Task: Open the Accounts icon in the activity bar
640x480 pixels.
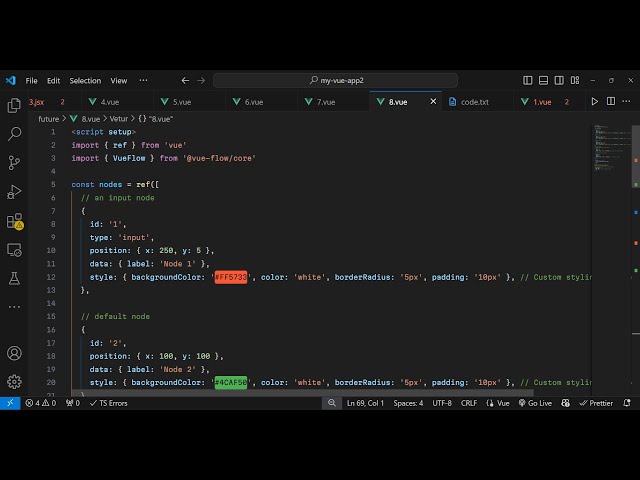Action: coord(14,353)
